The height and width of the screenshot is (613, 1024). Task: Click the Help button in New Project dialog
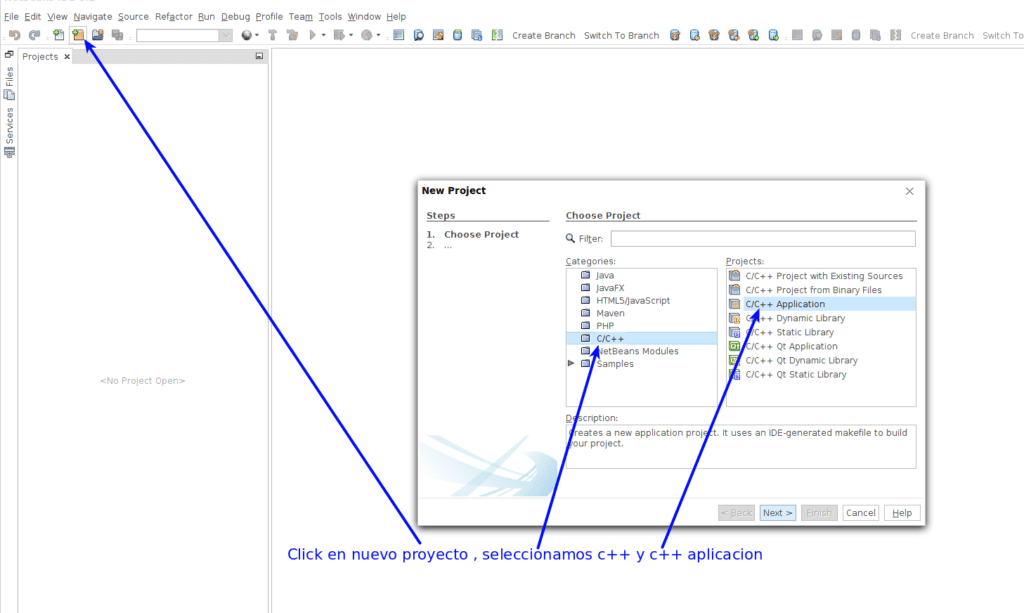pyautogui.click(x=902, y=512)
